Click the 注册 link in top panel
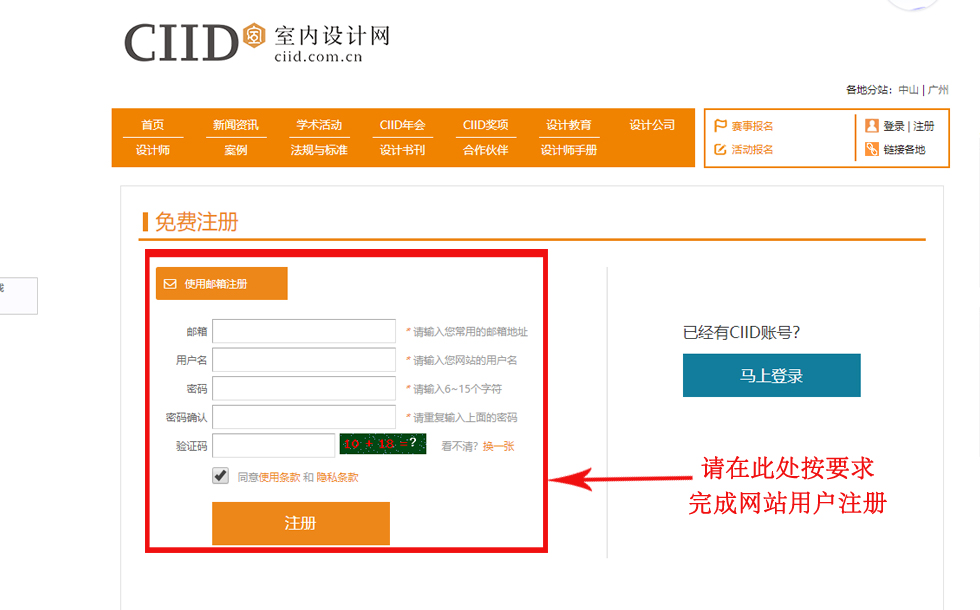The width and height of the screenshot is (980, 610). 924,126
